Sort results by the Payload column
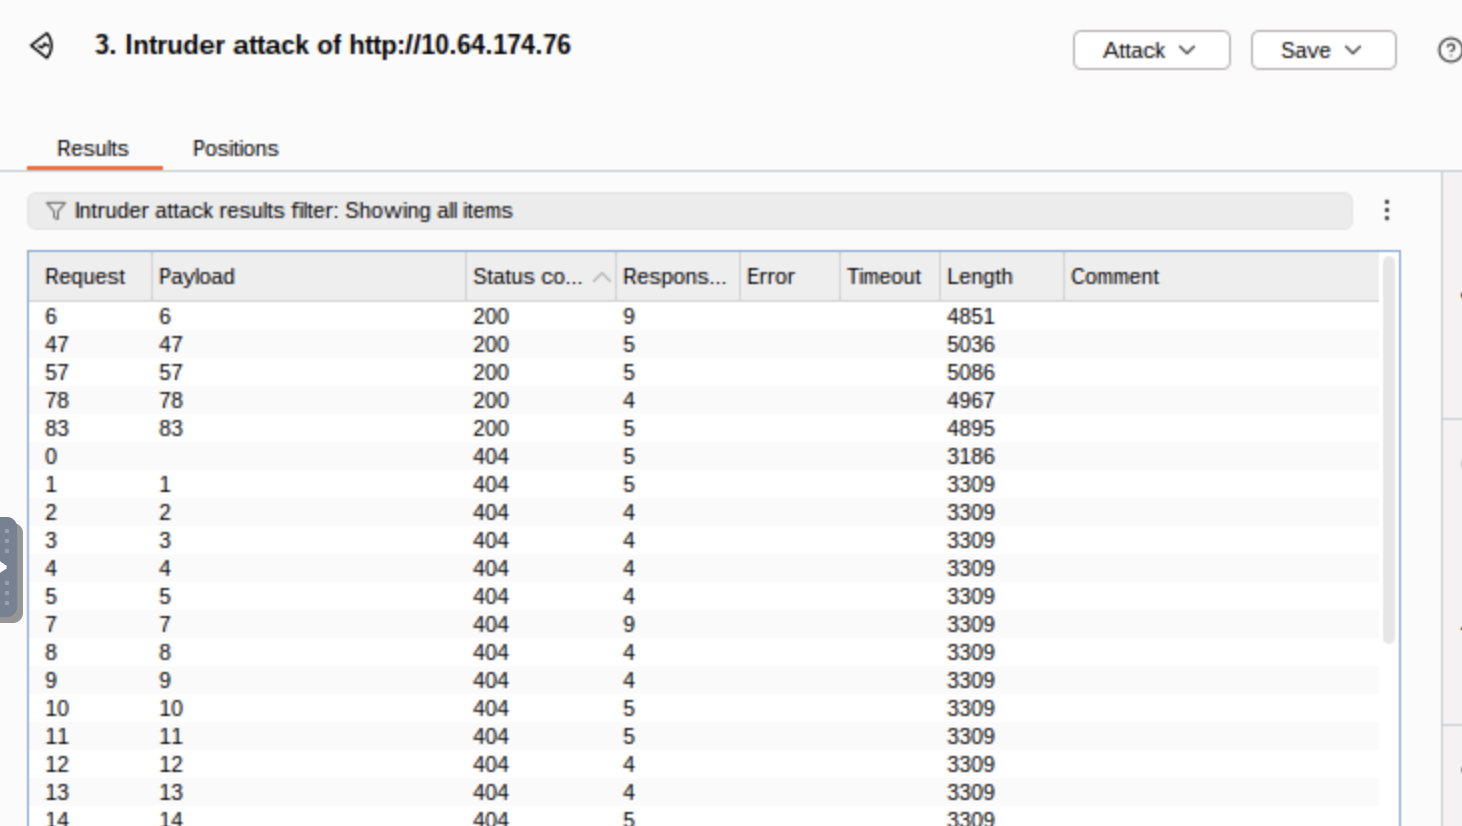 pyautogui.click(x=196, y=276)
